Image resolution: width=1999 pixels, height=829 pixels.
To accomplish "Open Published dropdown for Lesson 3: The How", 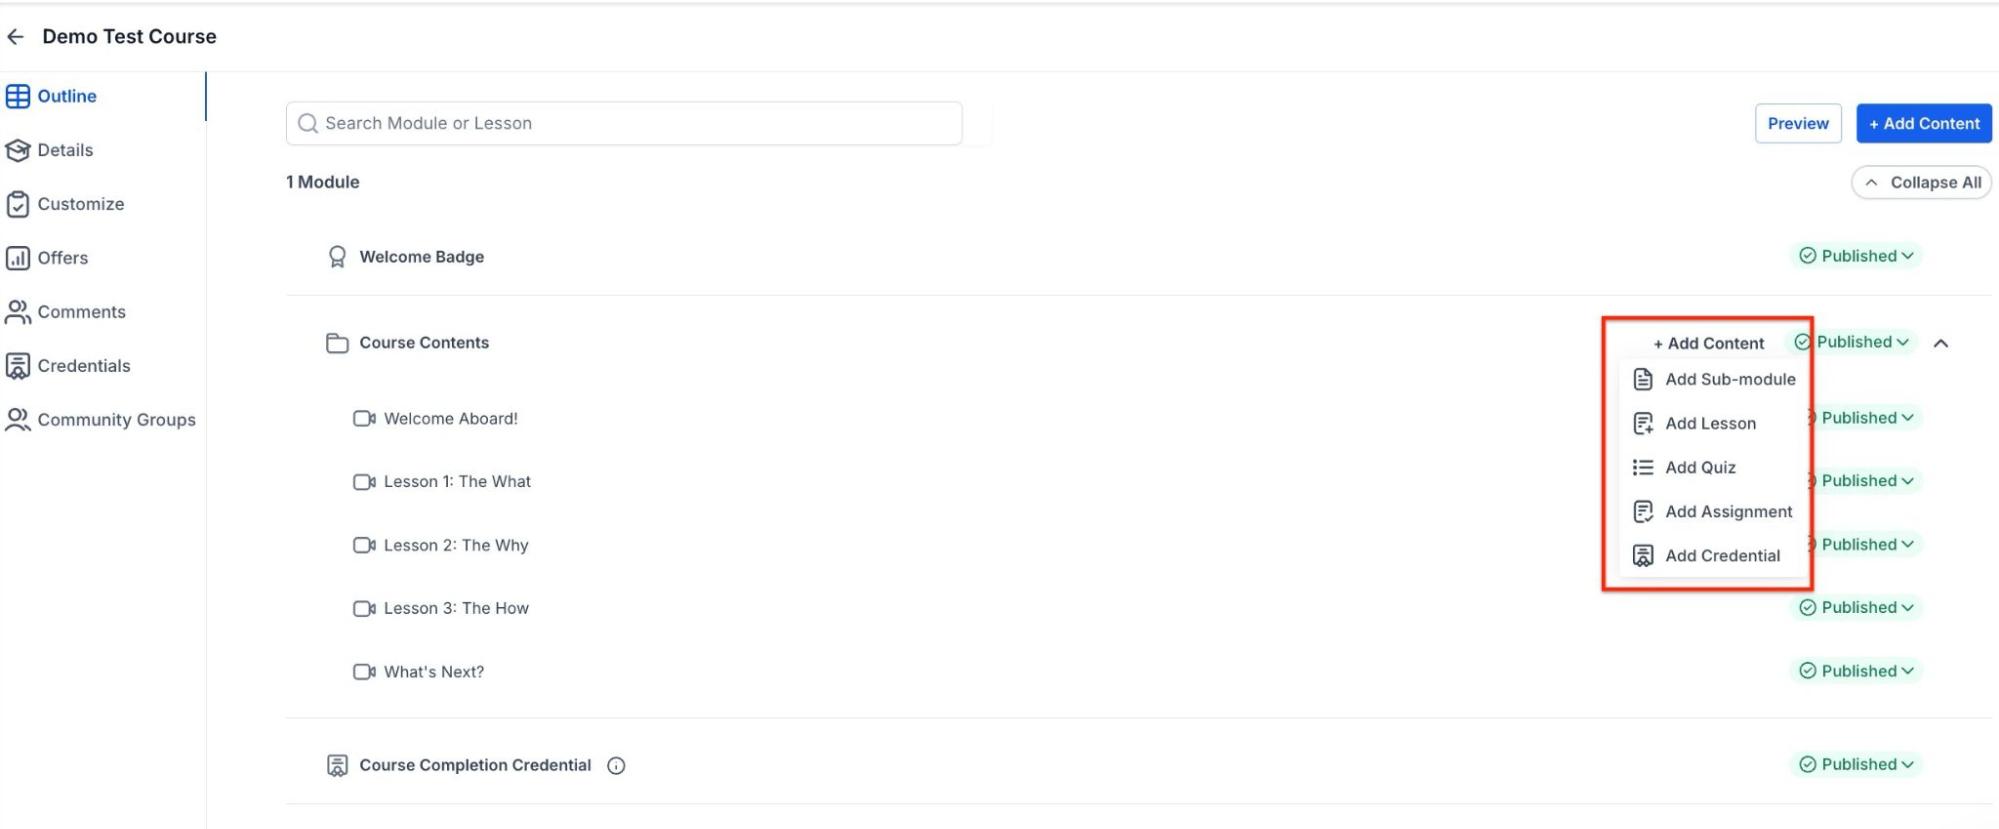I will [x=1856, y=608].
